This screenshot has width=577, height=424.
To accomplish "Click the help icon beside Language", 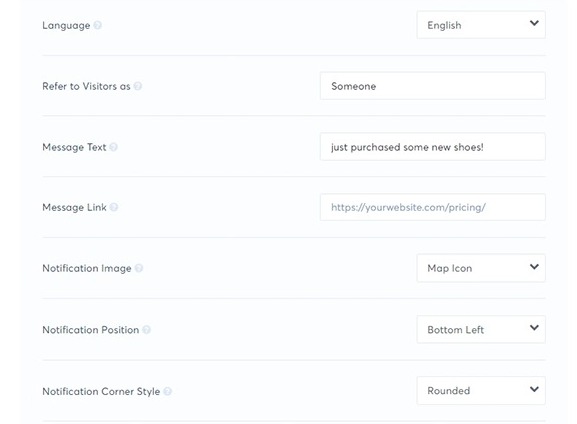I will pyautogui.click(x=98, y=25).
